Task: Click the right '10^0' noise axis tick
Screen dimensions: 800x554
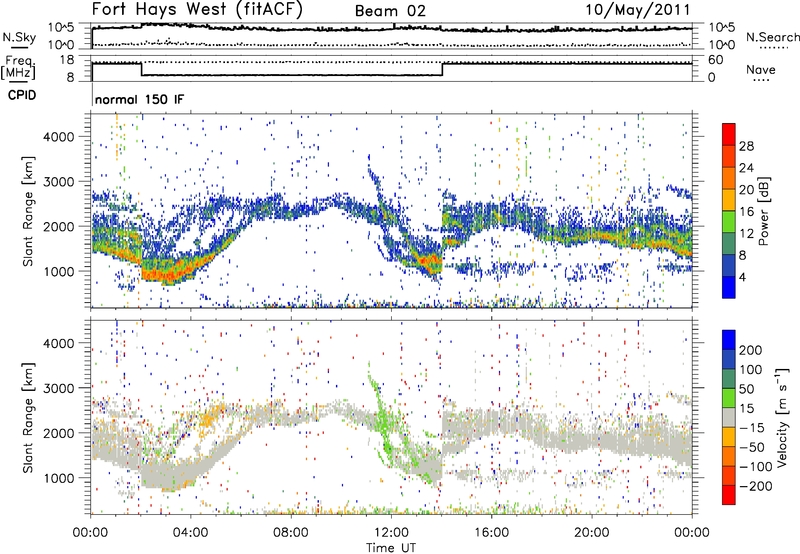Action: click(x=722, y=45)
